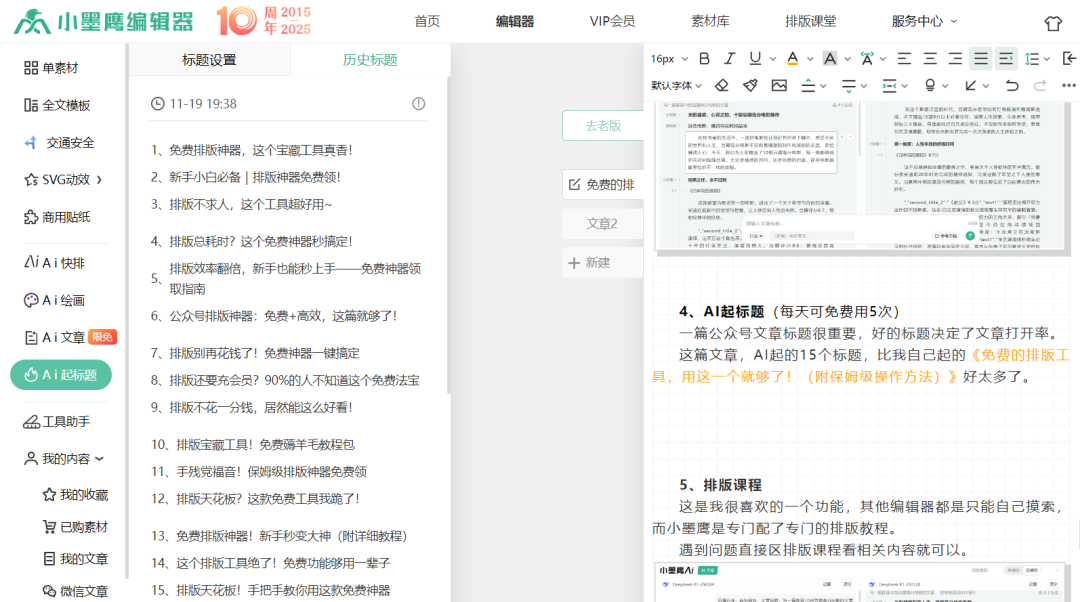
Task: Open the 默认字体 font family dropdown
Action: [x=676, y=86]
